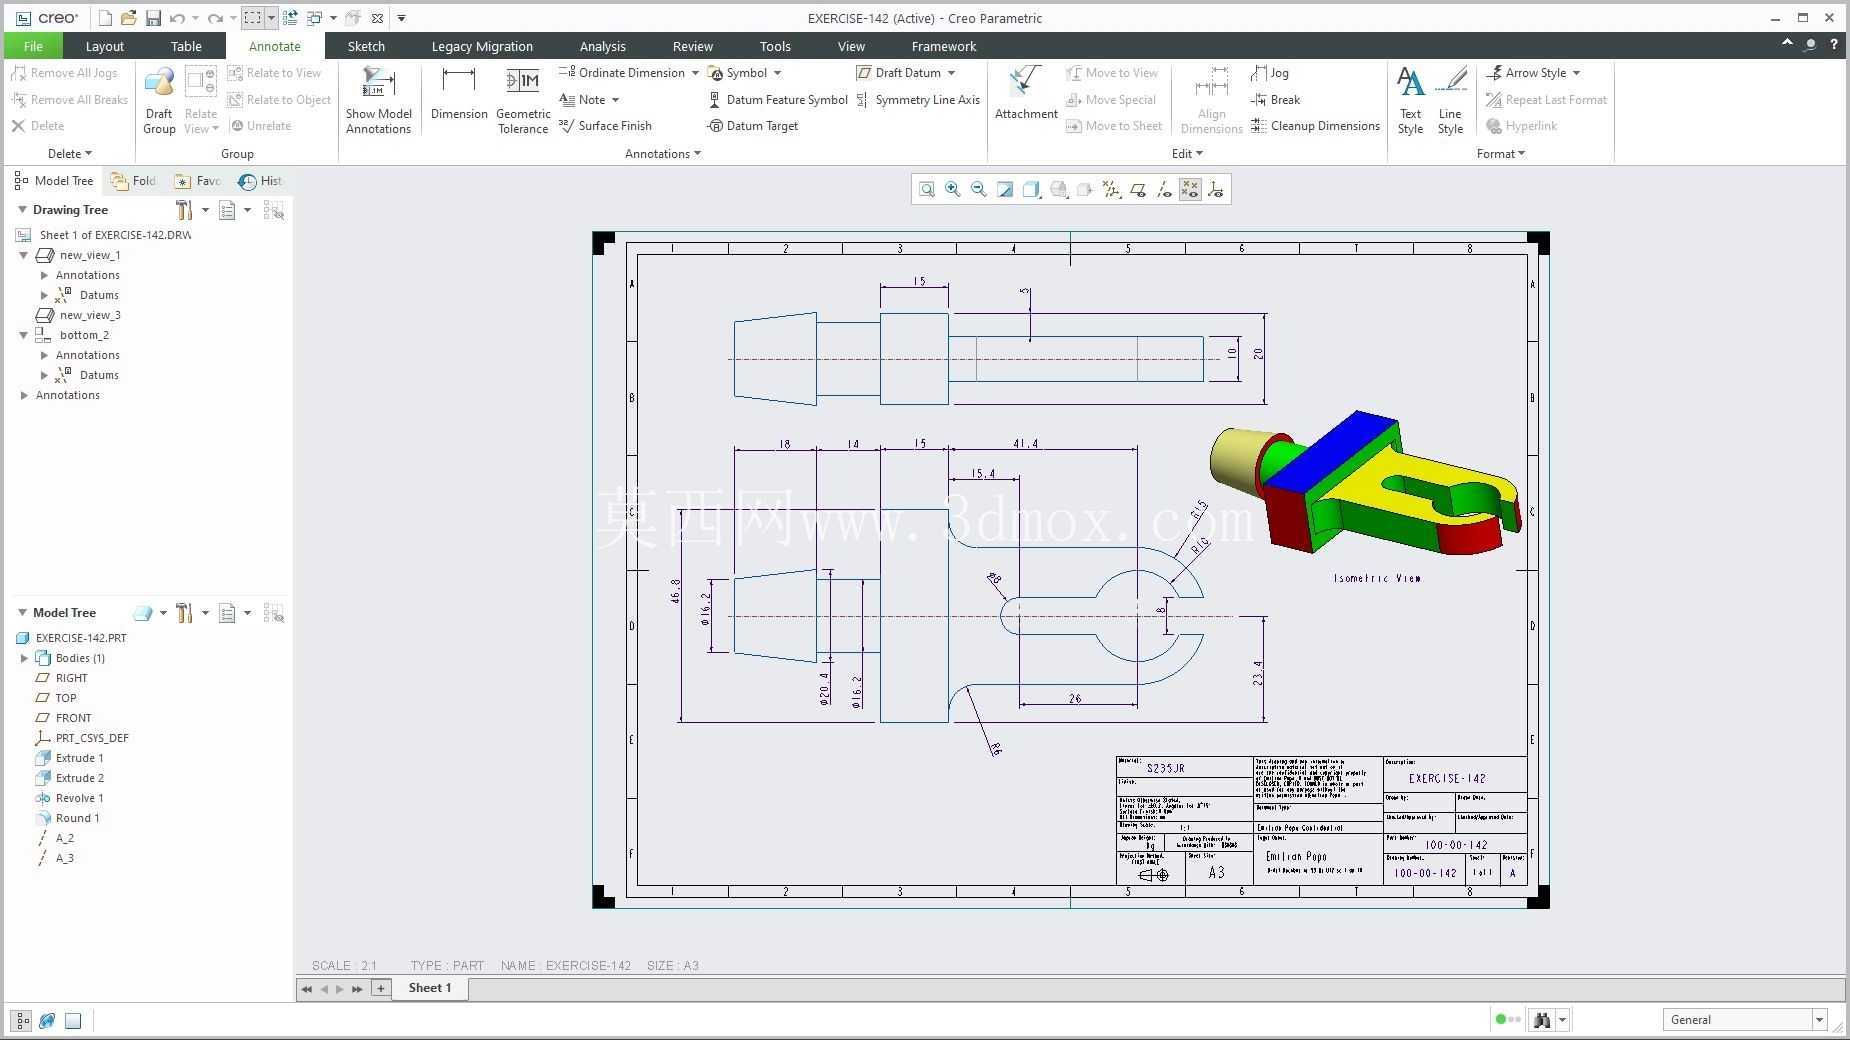Image resolution: width=1850 pixels, height=1040 pixels.
Task: Click the search binoculars icon in status bar
Action: click(x=1541, y=1020)
